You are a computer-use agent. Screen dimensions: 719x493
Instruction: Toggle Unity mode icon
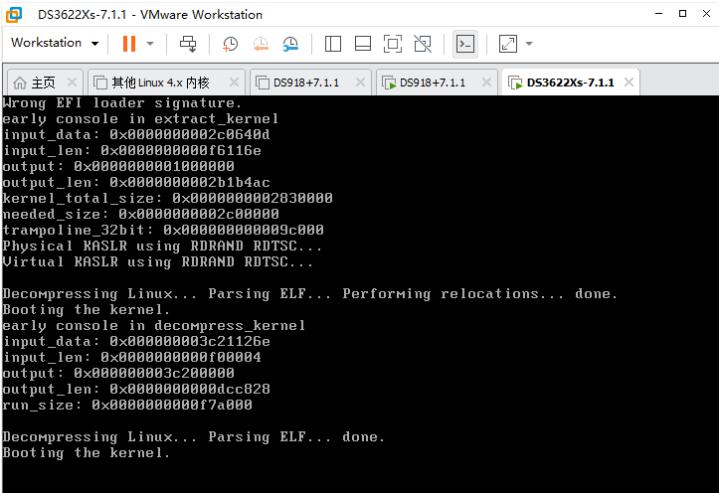click(422, 44)
